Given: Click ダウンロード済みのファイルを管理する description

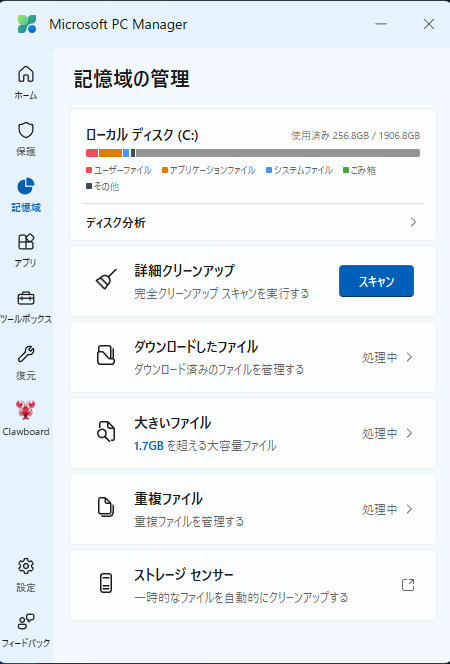Looking at the screenshot, I should point(219,370).
